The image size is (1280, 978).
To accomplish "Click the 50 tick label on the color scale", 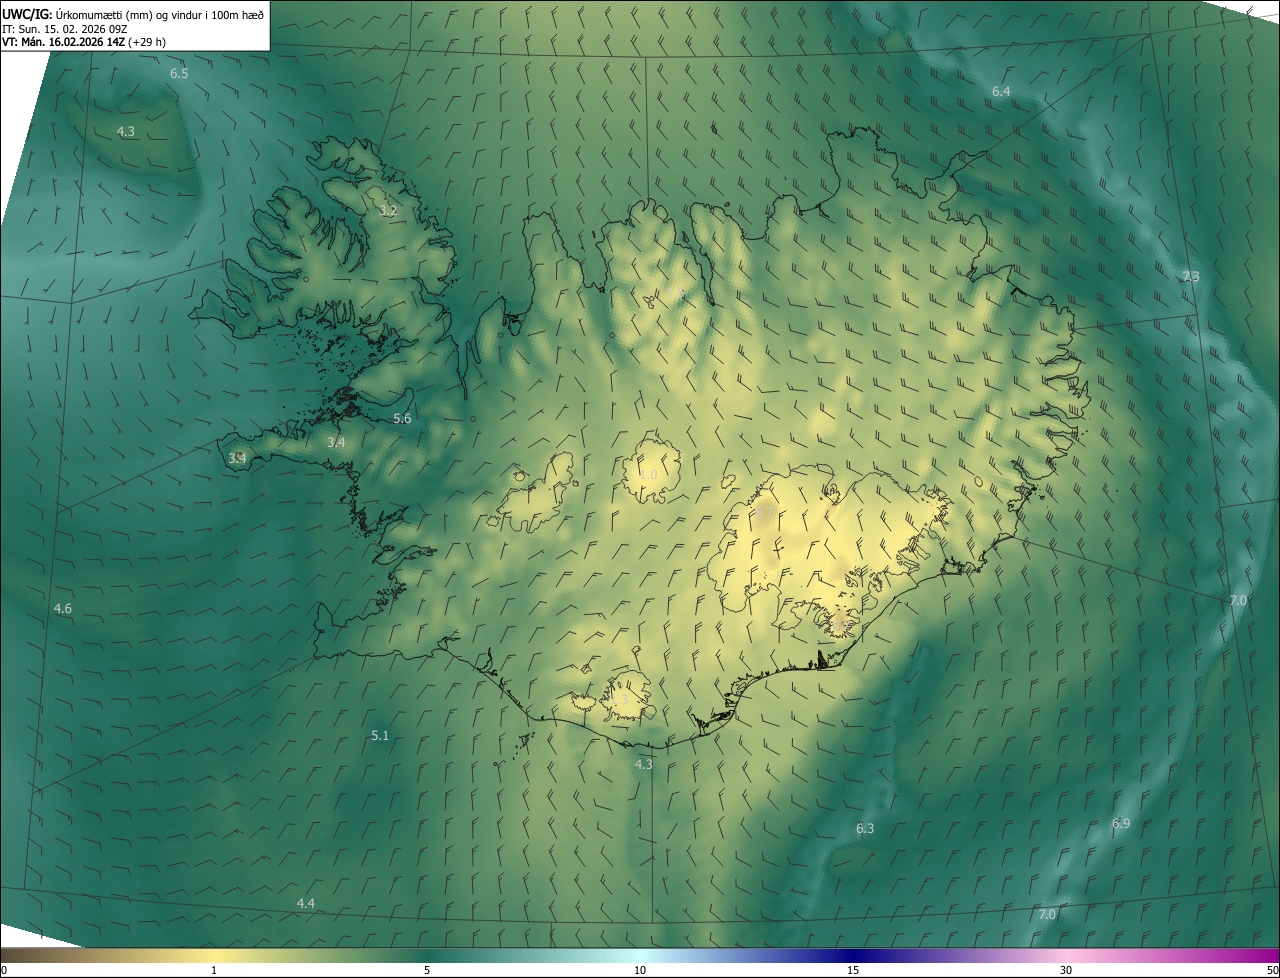I will click(1271, 971).
